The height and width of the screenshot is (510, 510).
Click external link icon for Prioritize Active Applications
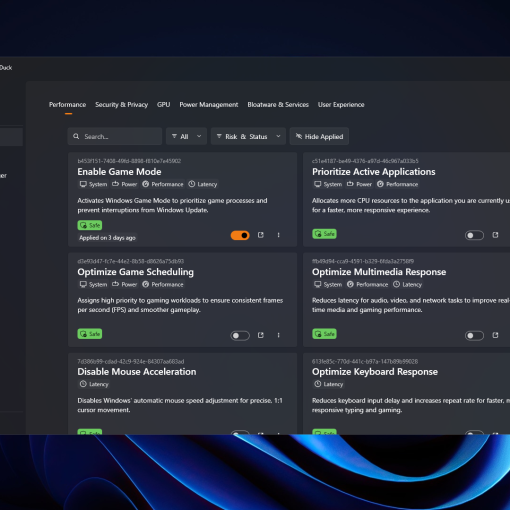[495, 235]
